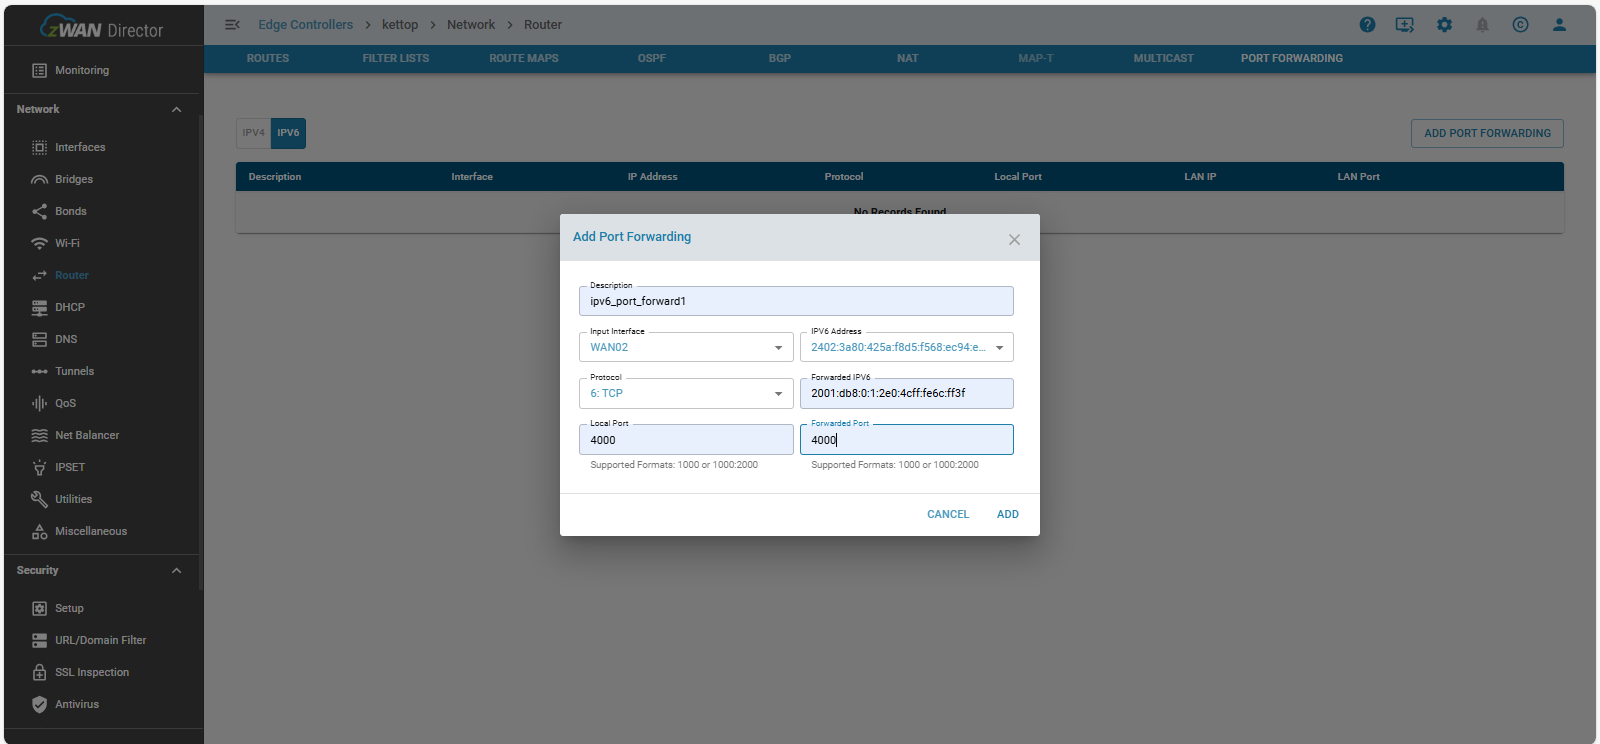Open the BGP tab

(x=779, y=58)
